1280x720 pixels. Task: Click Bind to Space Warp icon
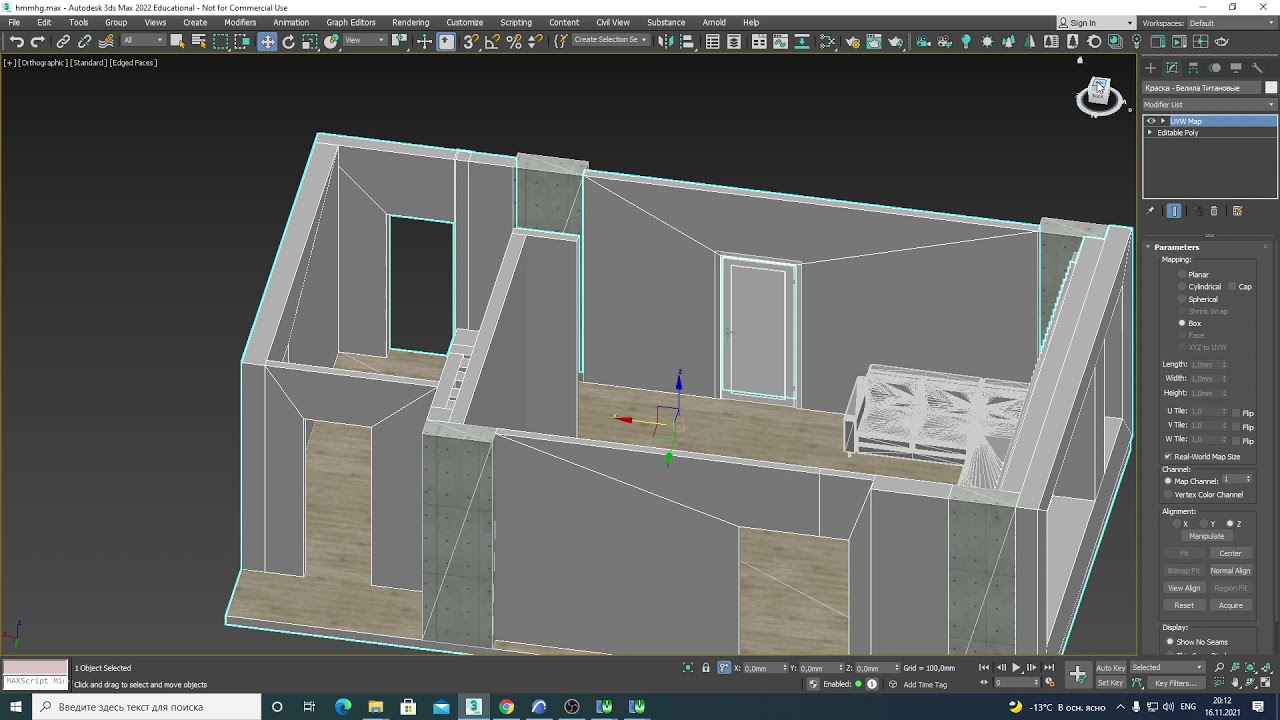point(106,41)
